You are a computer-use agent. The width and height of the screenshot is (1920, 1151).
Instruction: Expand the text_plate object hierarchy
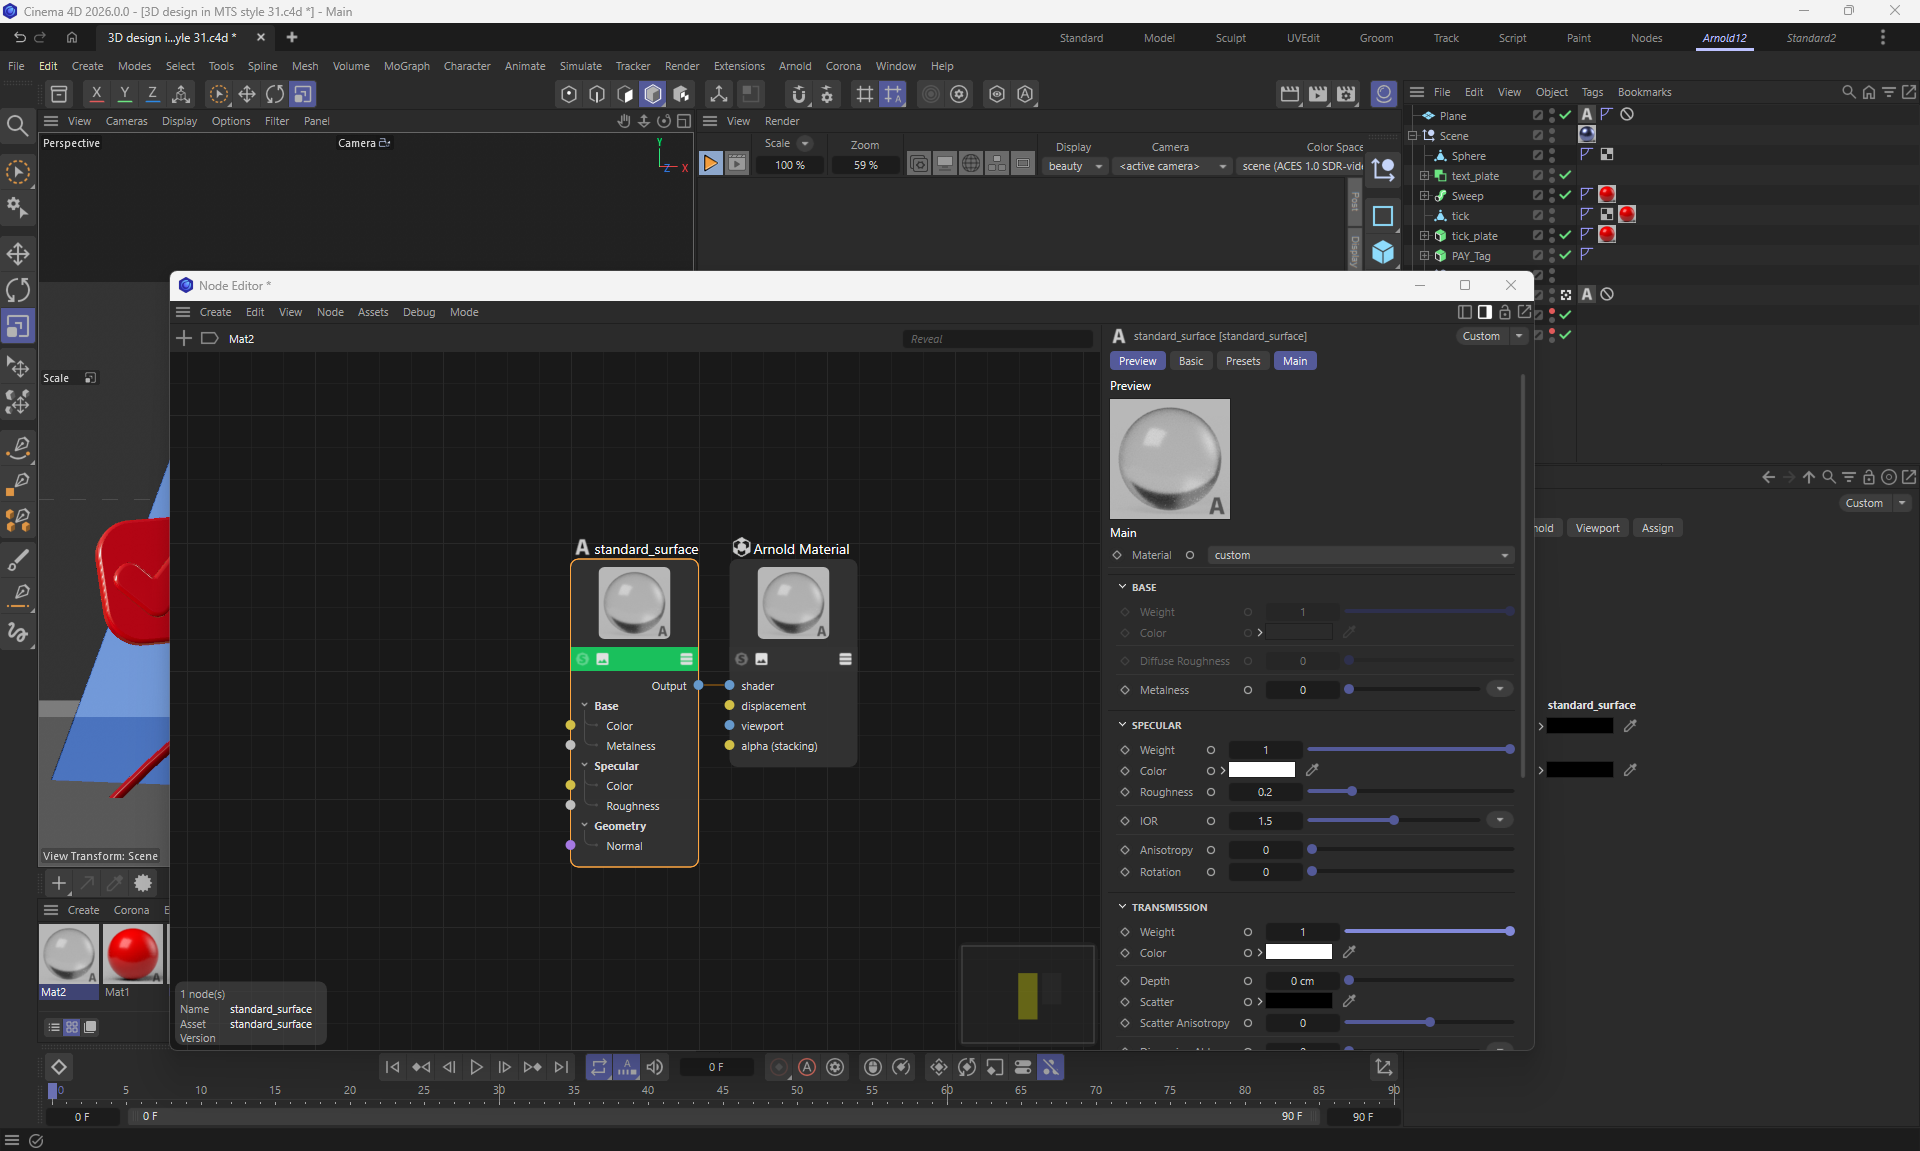pos(1425,176)
